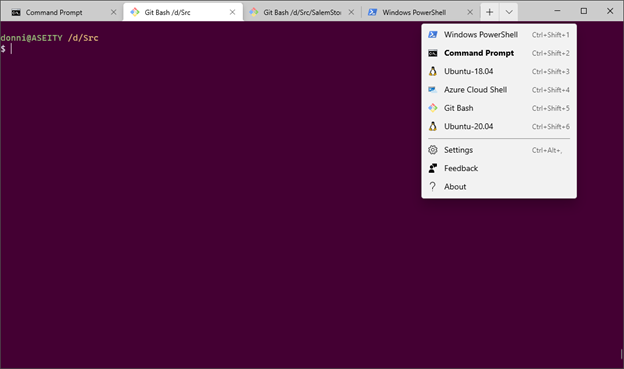Select the Git Bash /d/Src tab
Screen dimensions: 624x369
[183, 12]
